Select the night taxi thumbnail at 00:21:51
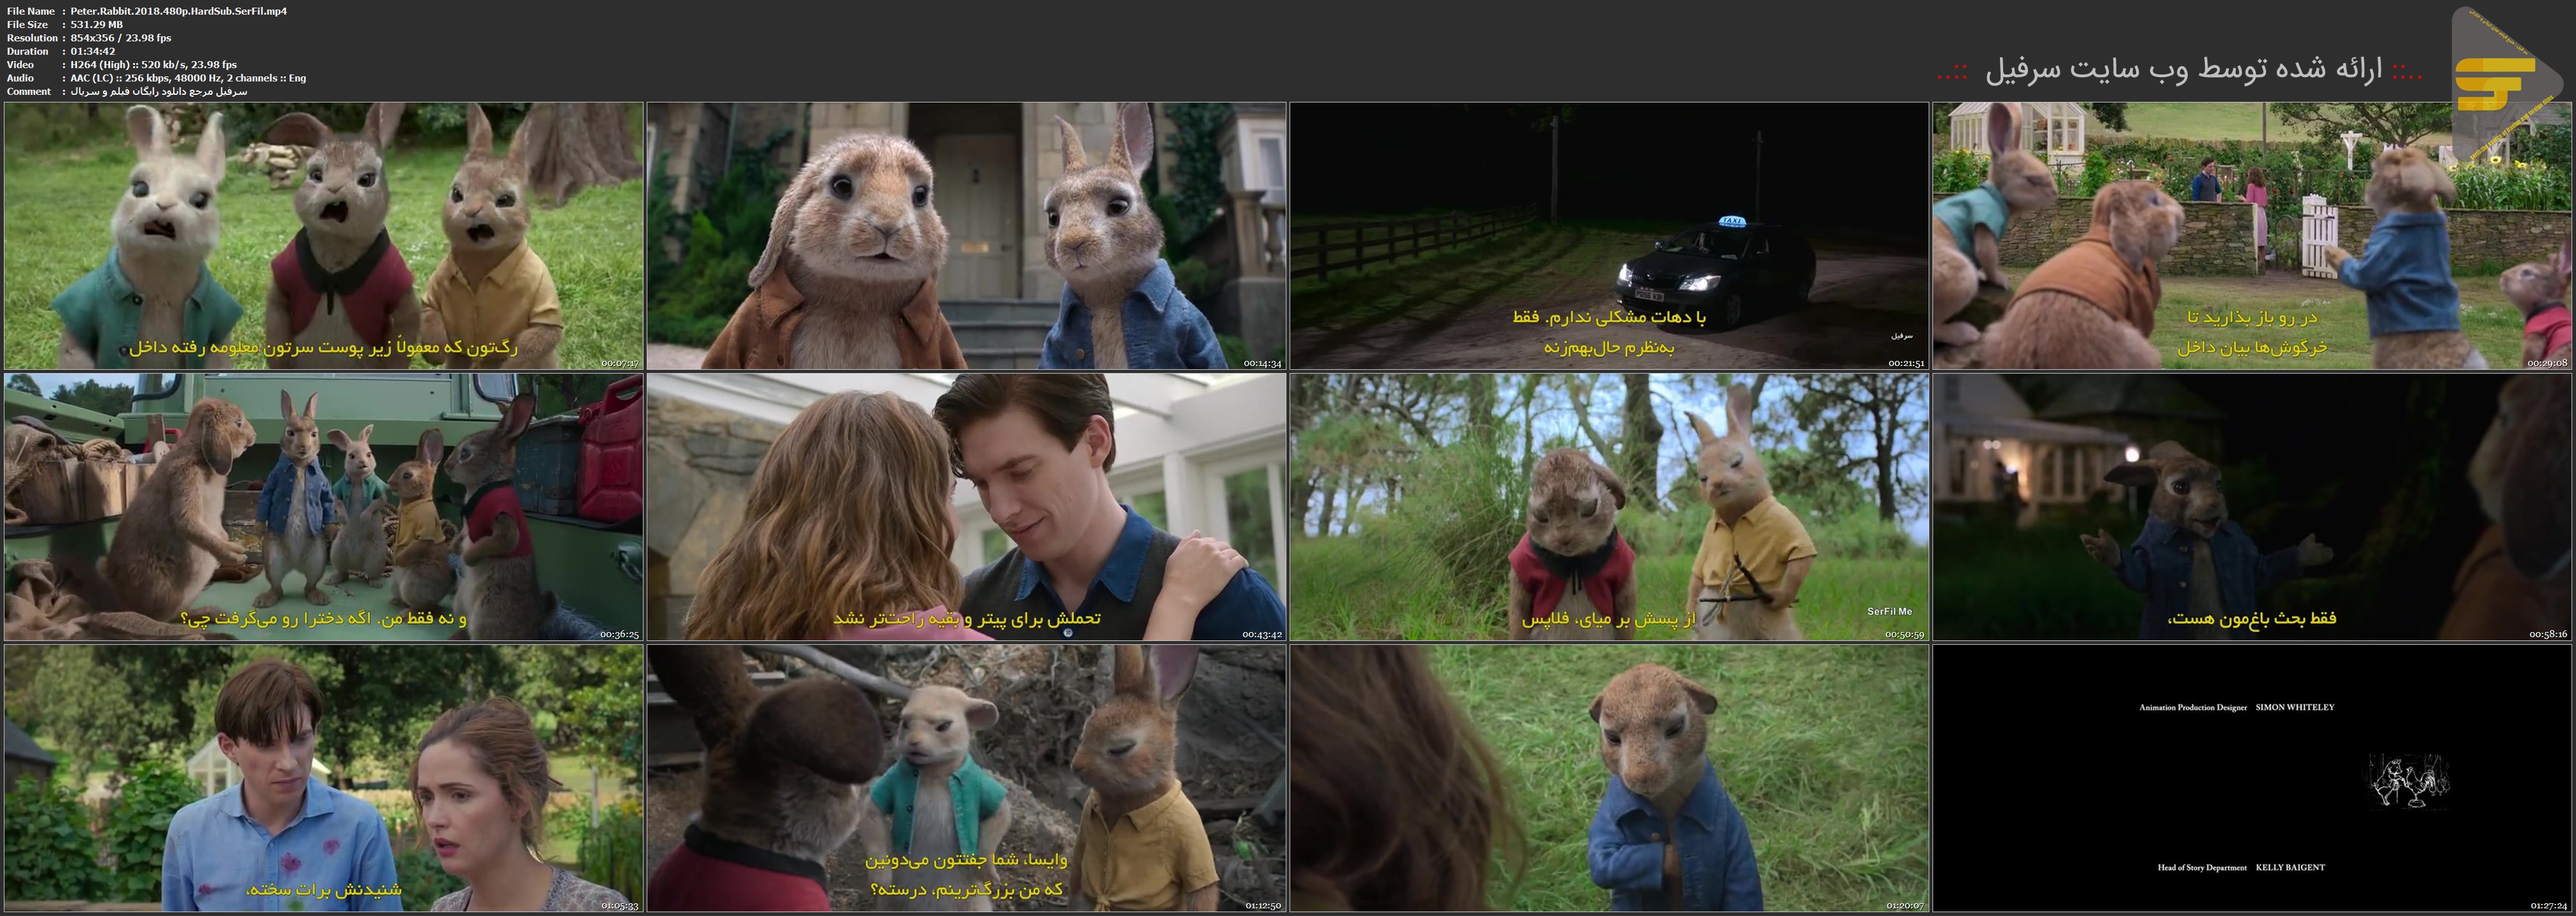Image resolution: width=2576 pixels, height=916 pixels. coord(1608,236)
